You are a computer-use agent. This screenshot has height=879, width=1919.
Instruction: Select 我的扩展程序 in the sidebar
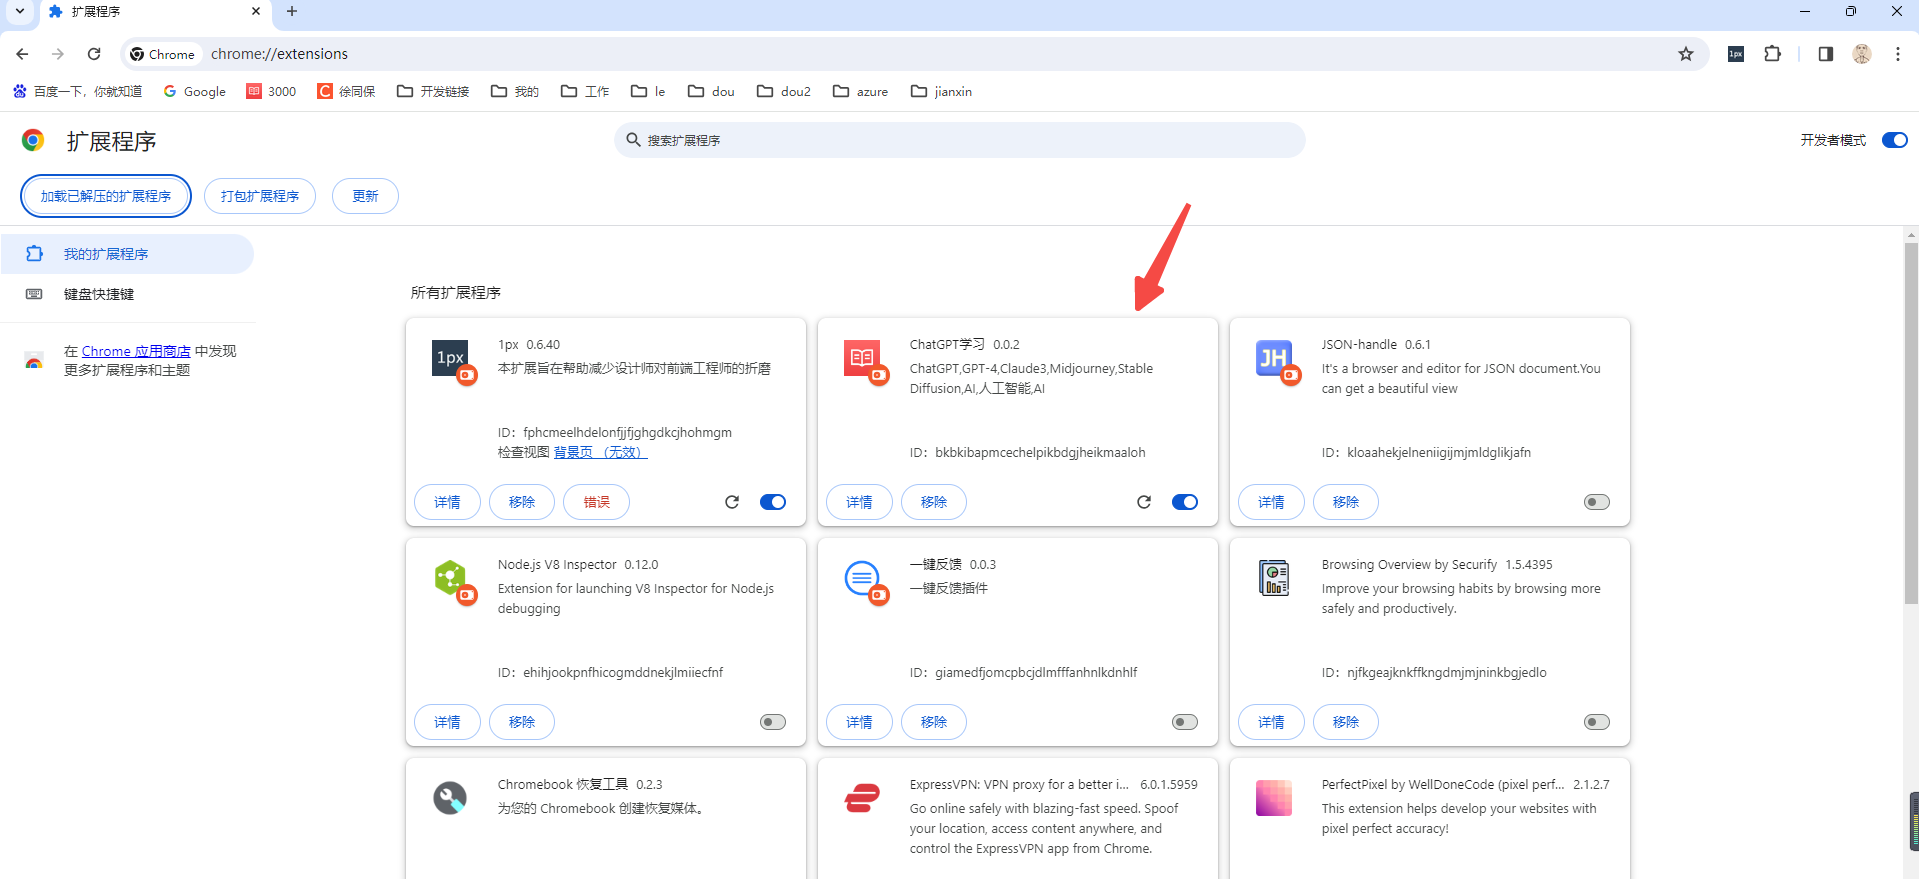(x=127, y=254)
